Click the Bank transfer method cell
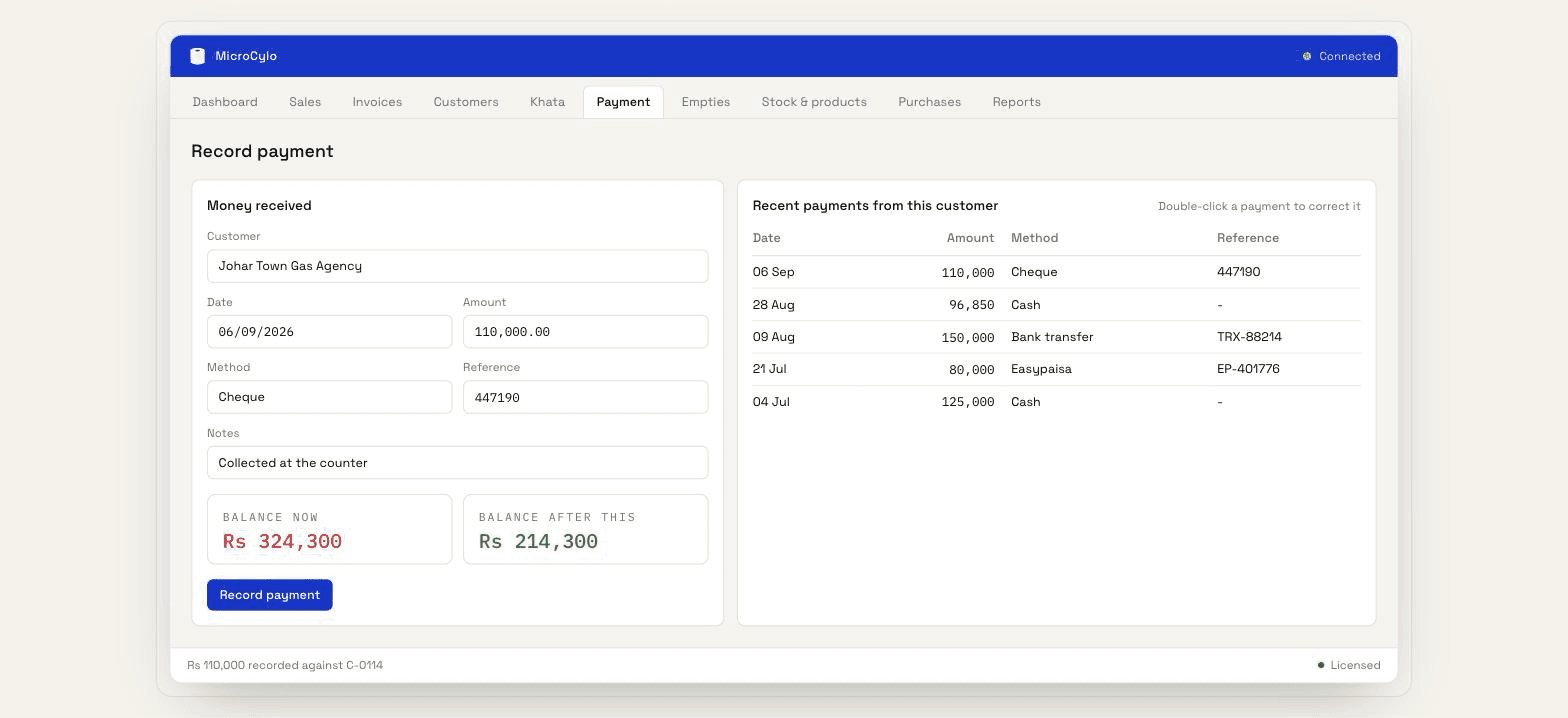Screen dimensions: 1568x718 pyautogui.click(x=1052, y=337)
